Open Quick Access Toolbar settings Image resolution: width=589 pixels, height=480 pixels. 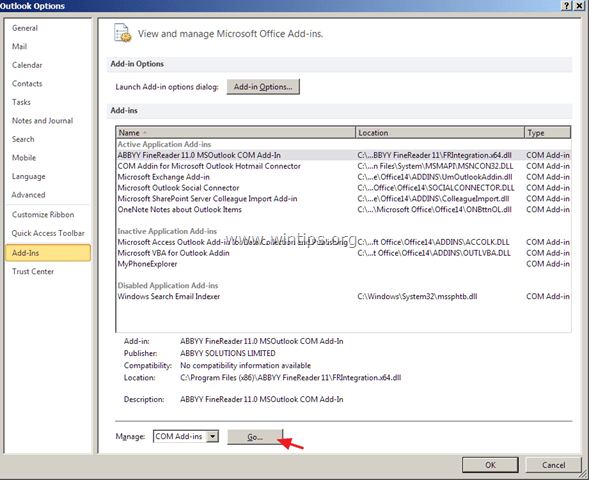(48, 233)
